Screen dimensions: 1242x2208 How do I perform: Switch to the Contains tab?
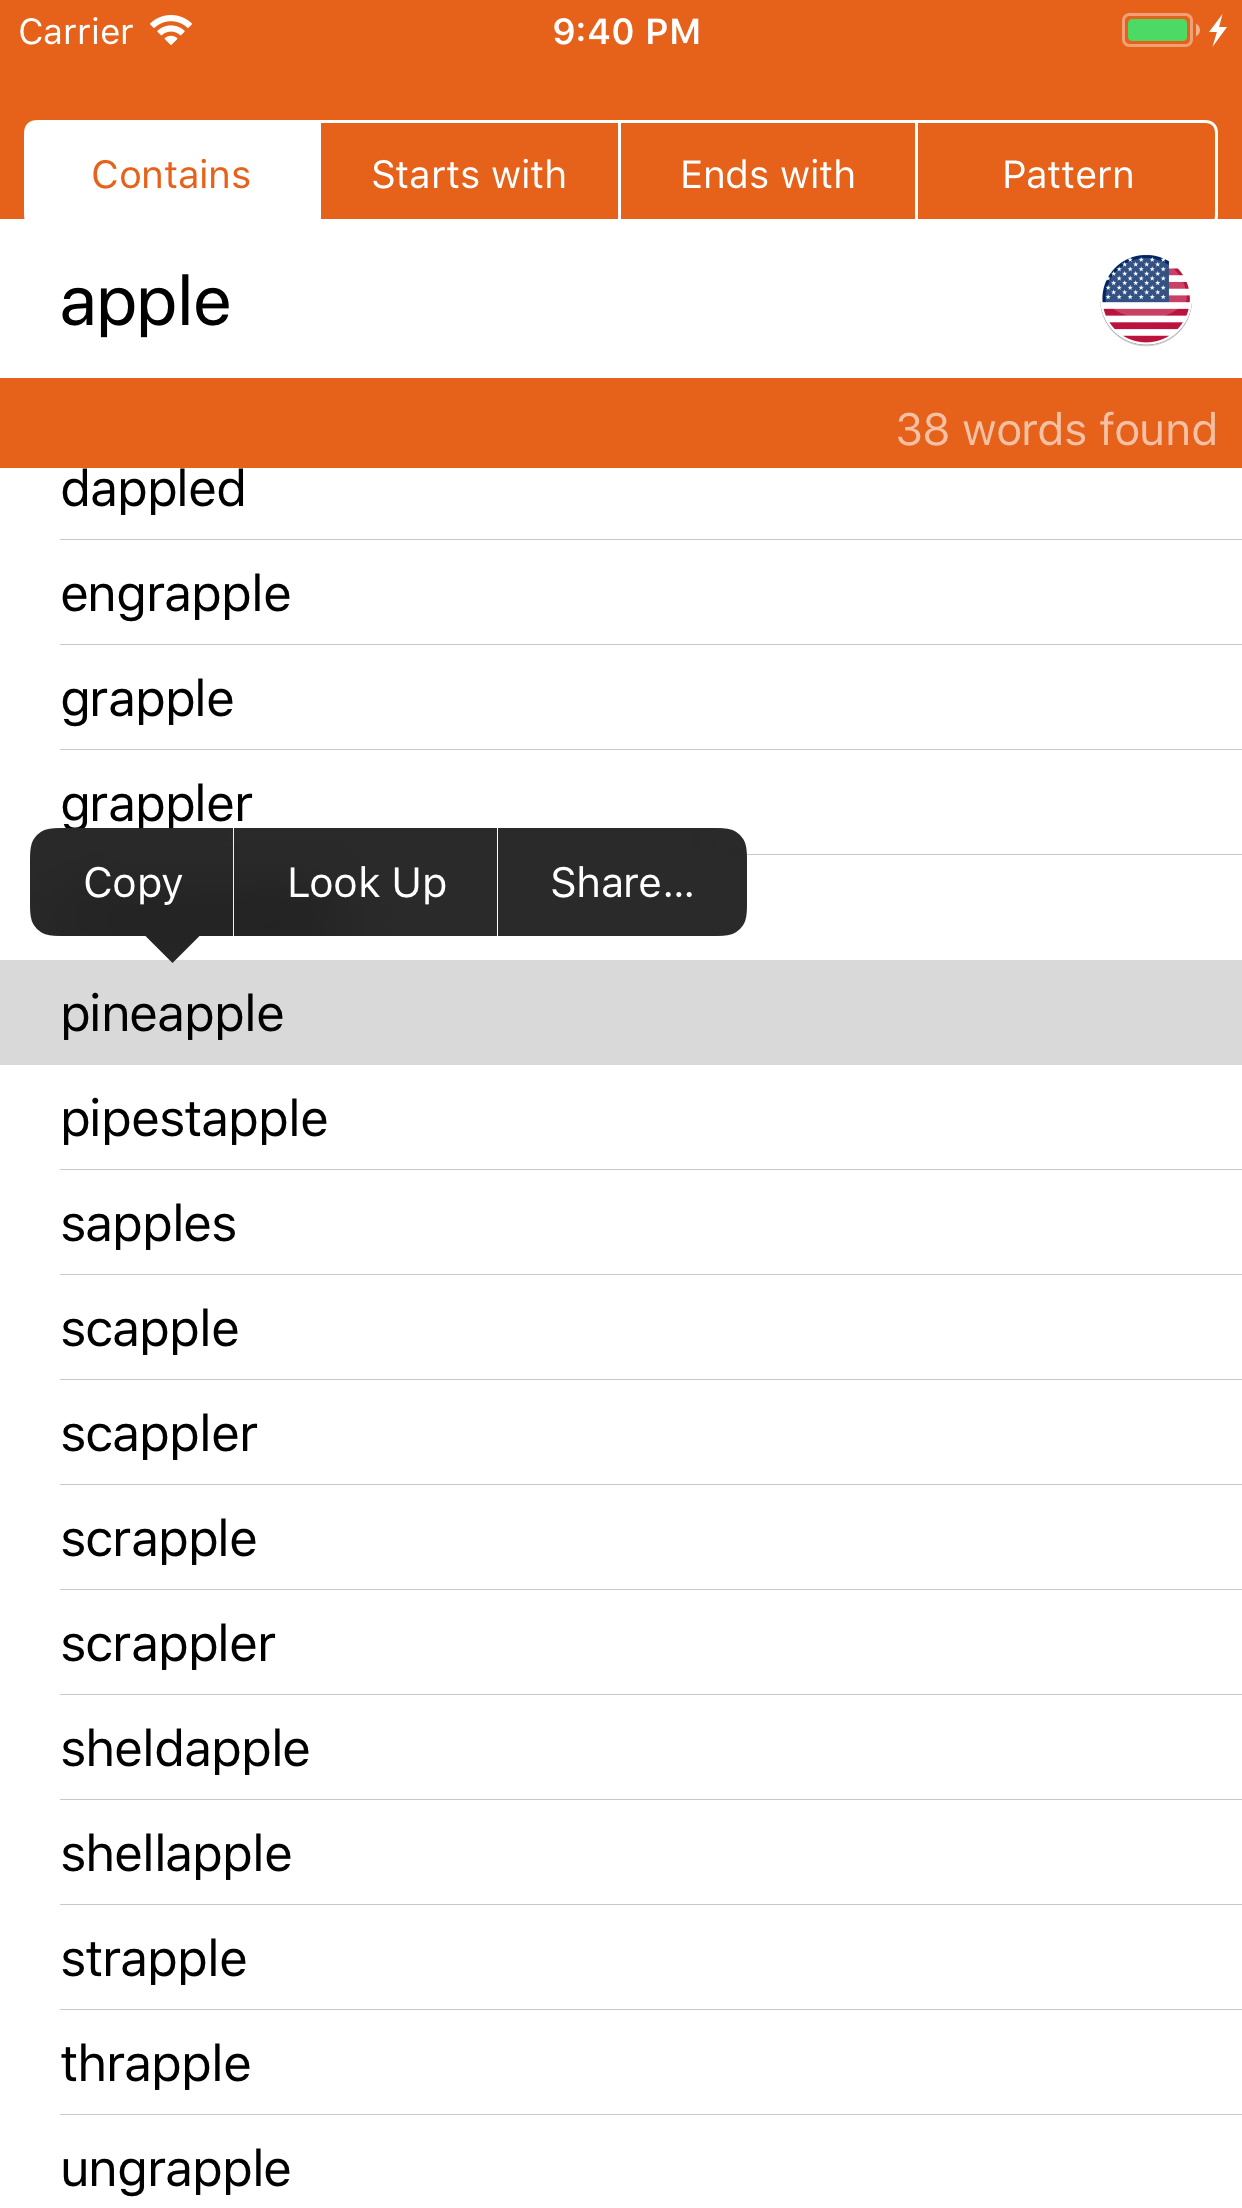tap(171, 175)
